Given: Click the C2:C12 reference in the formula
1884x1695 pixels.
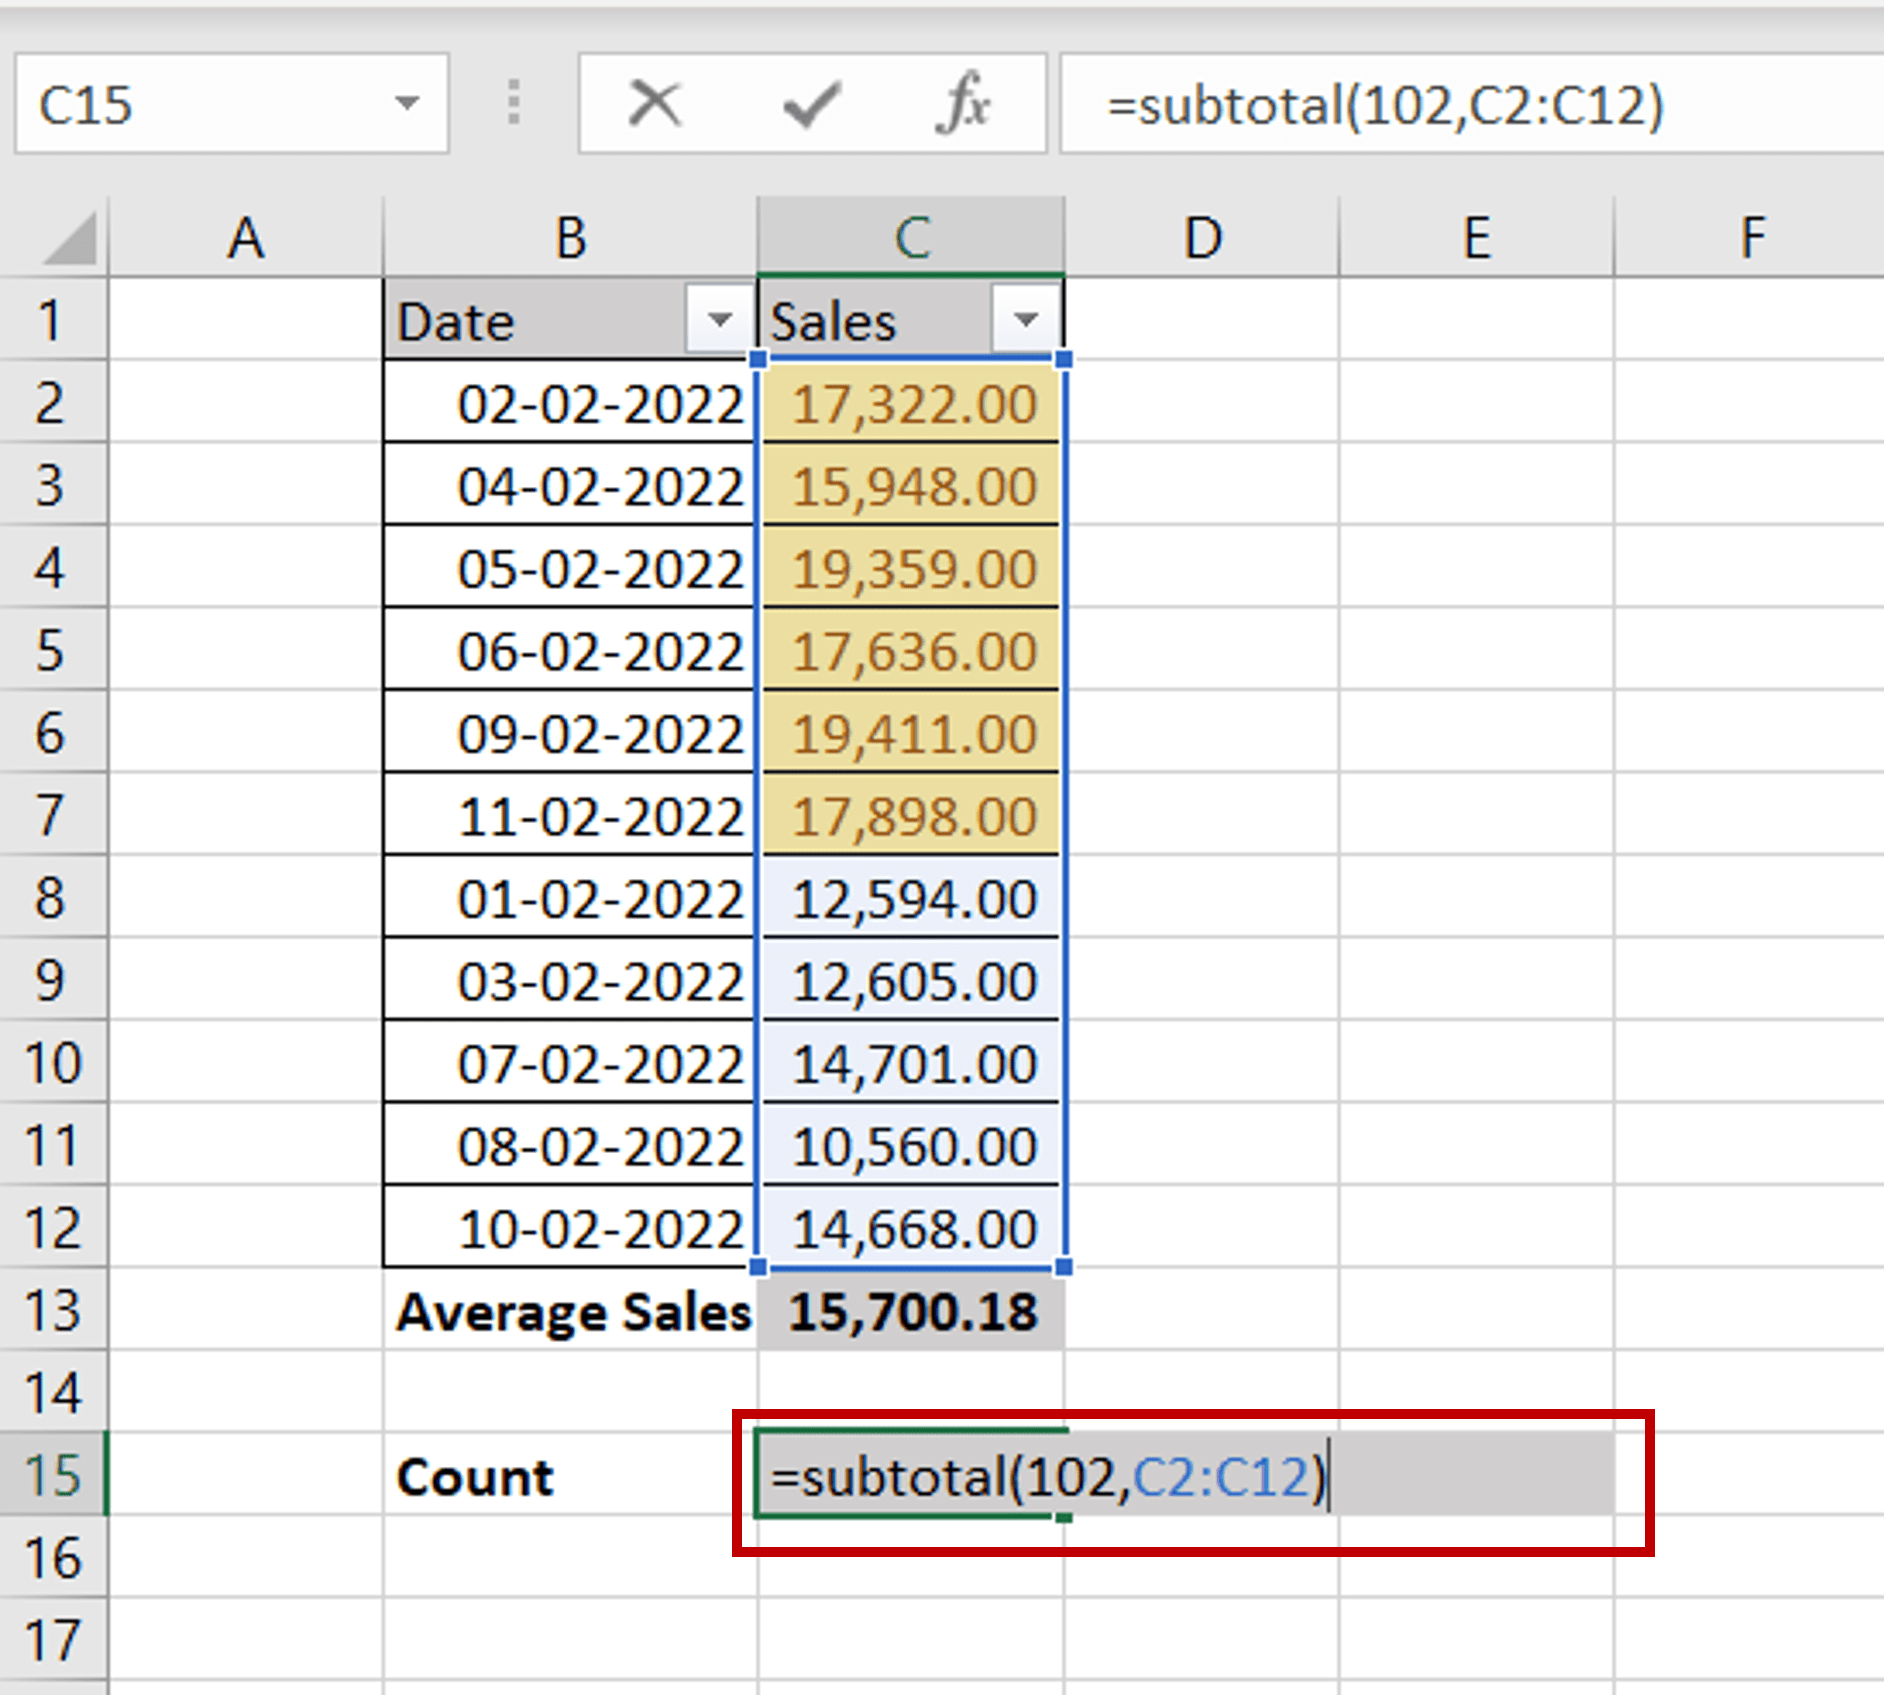Looking at the screenshot, I should (x=1228, y=1477).
